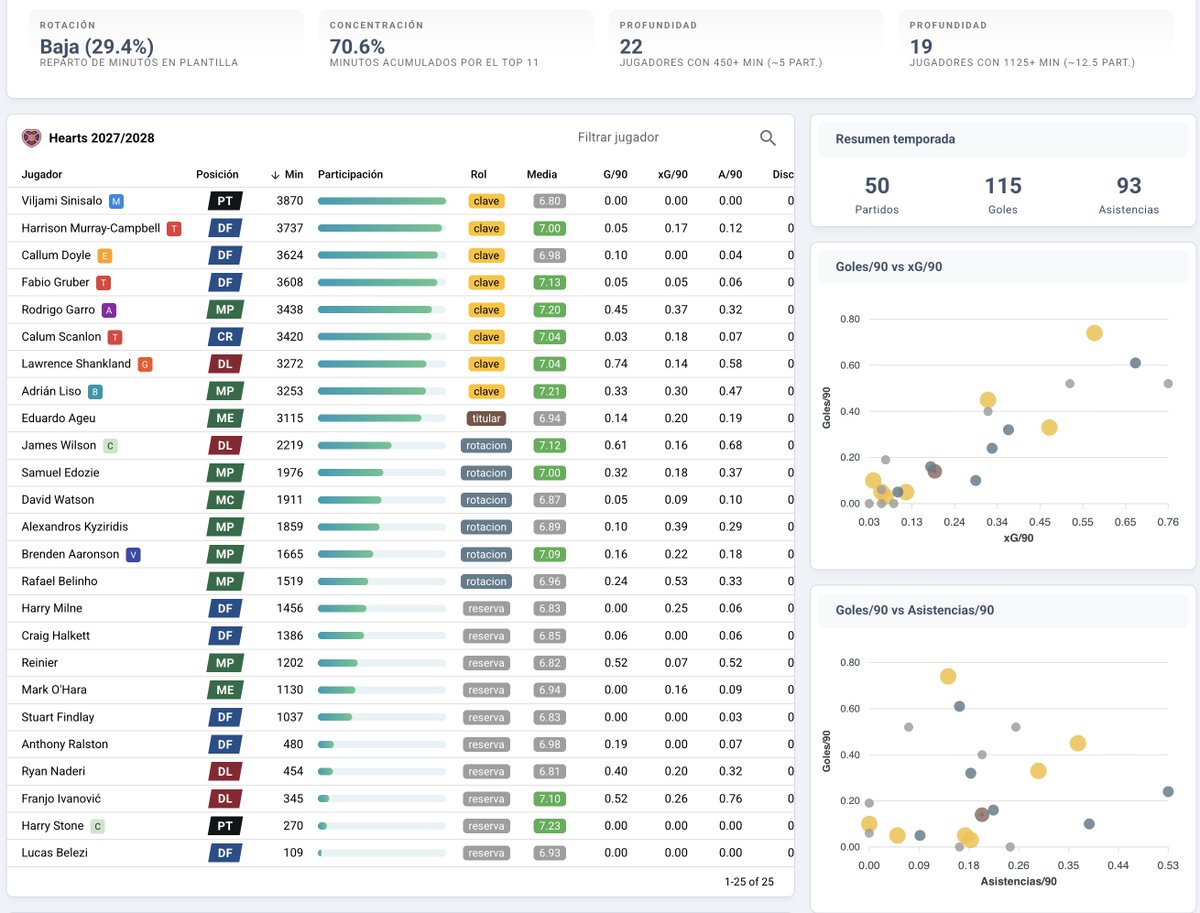1200x913 pixels.
Task: Open the Profundidad 22 jugadores card
Action: pyautogui.click(x=746, y=46)
